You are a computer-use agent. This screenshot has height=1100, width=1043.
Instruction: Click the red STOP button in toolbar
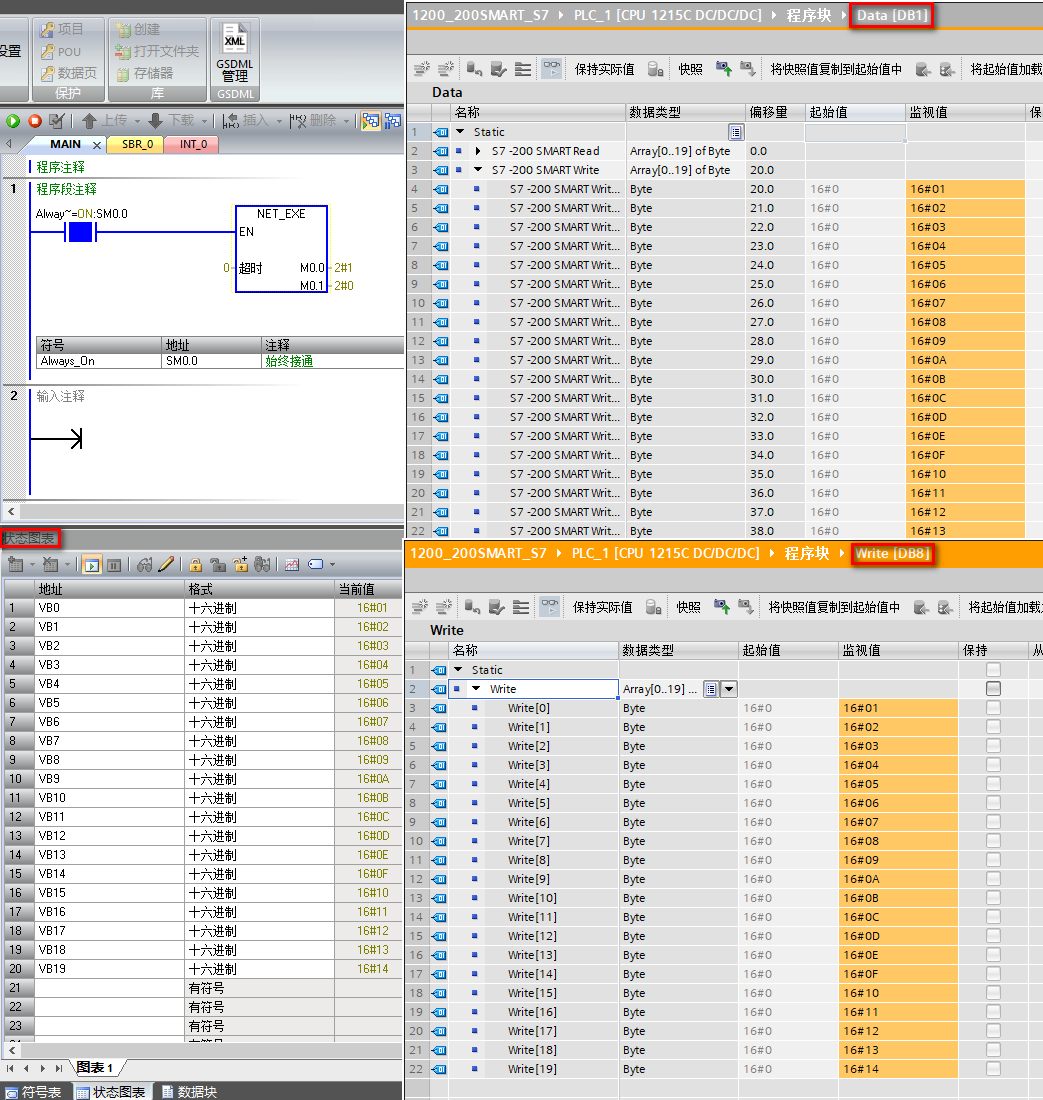point(35,121)
